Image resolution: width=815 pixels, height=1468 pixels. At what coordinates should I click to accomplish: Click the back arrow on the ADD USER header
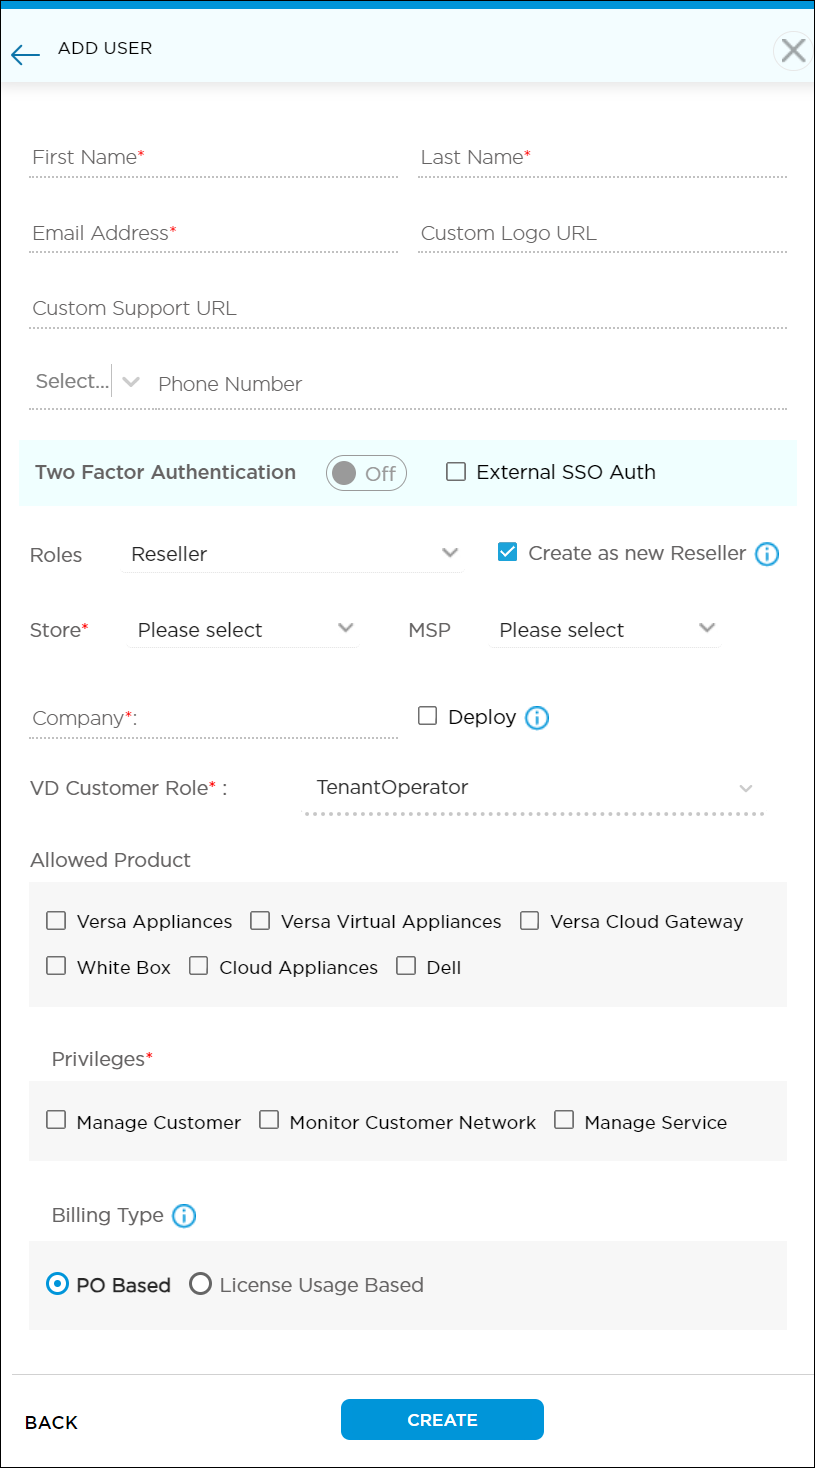pos(25,55)
